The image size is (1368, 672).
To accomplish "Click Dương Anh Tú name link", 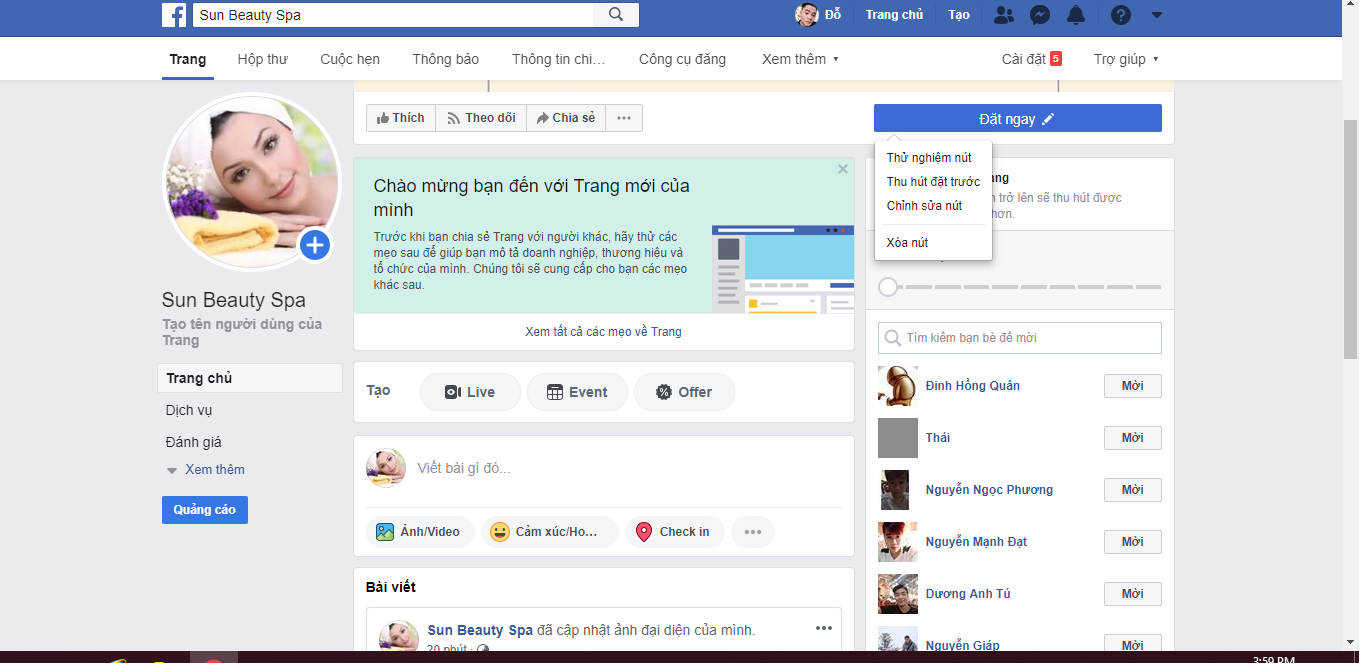I will tap(968, 594).
